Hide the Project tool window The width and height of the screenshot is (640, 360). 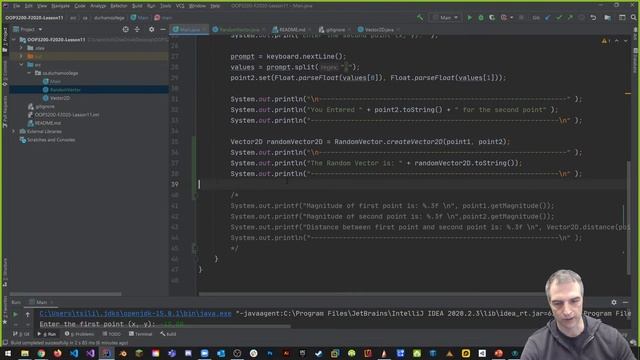pos(163,29)
